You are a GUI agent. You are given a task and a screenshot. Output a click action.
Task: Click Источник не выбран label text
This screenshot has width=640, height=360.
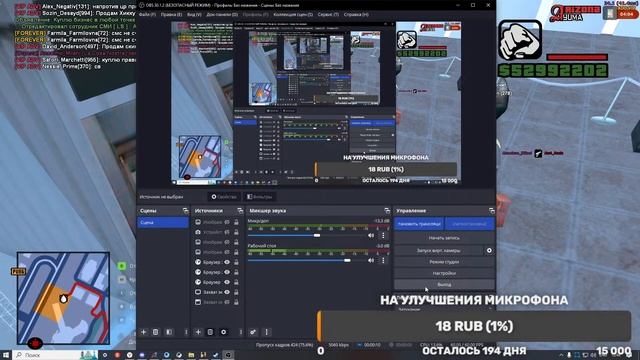161,197
